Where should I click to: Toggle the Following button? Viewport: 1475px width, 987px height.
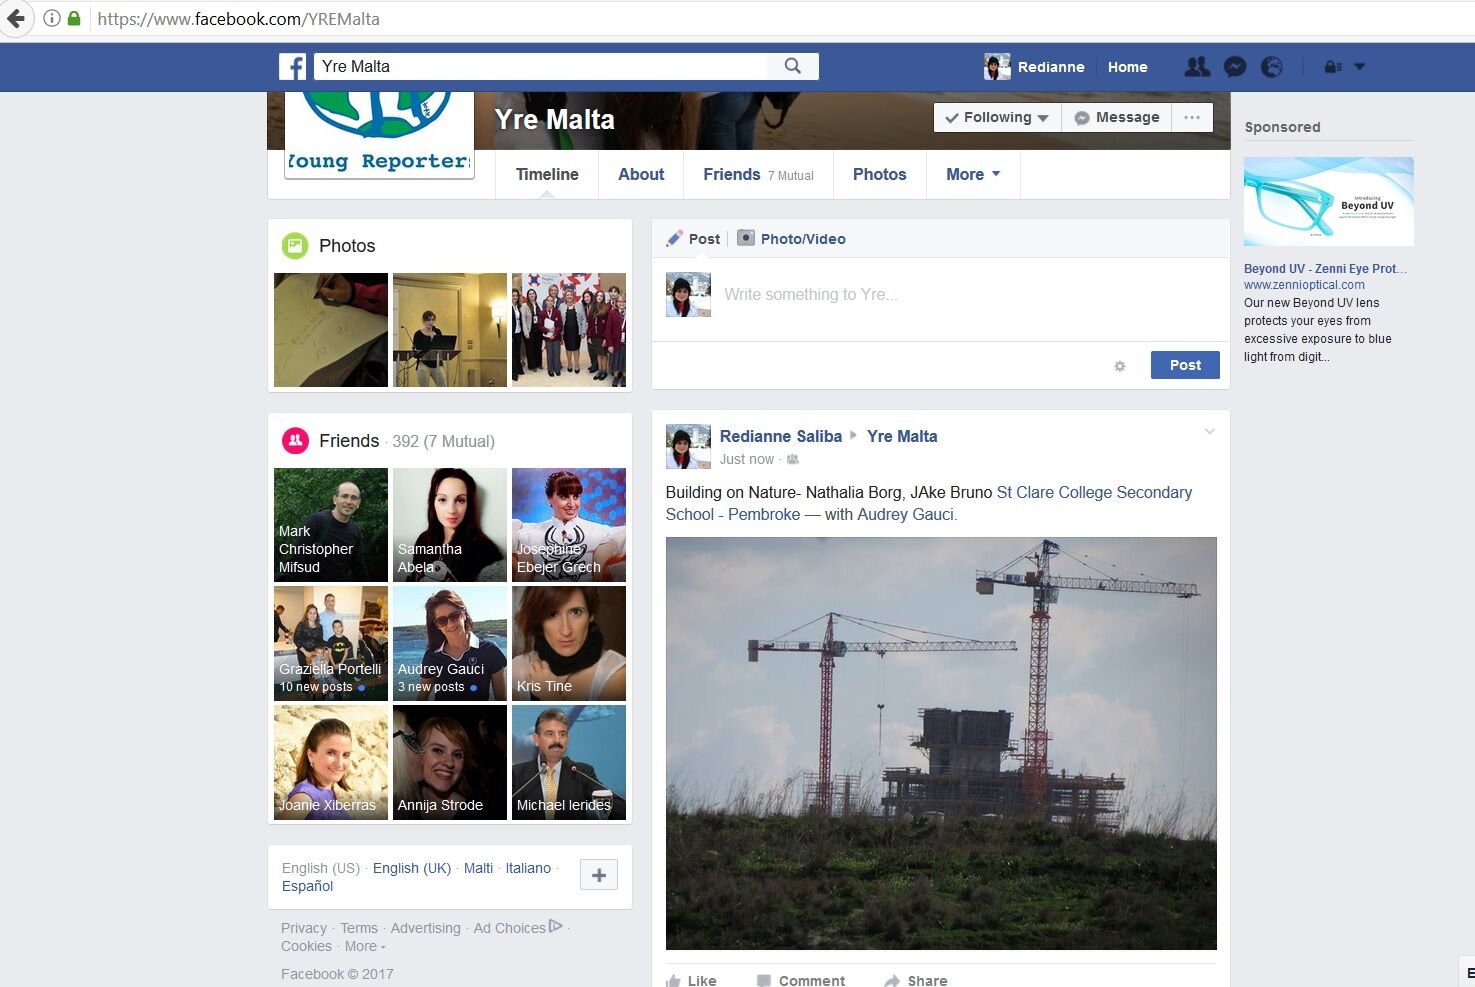tap(996, 117)
